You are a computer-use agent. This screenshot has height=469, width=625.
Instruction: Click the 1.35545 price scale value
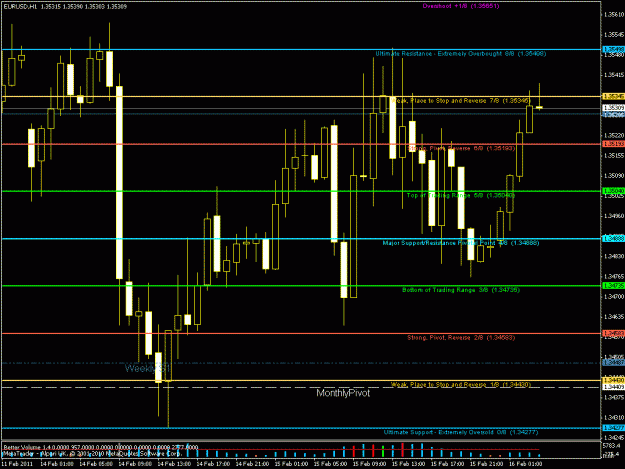tap(614, 35)
